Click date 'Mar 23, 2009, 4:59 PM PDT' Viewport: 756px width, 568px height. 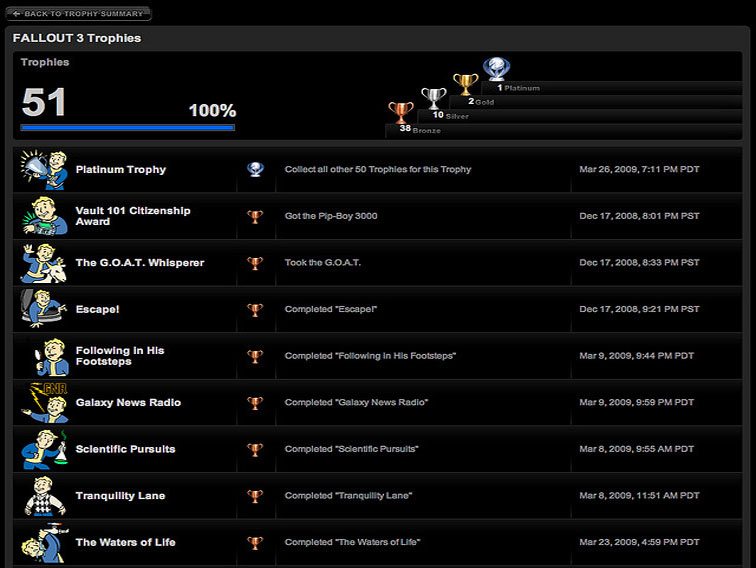[x=639, y=542]
